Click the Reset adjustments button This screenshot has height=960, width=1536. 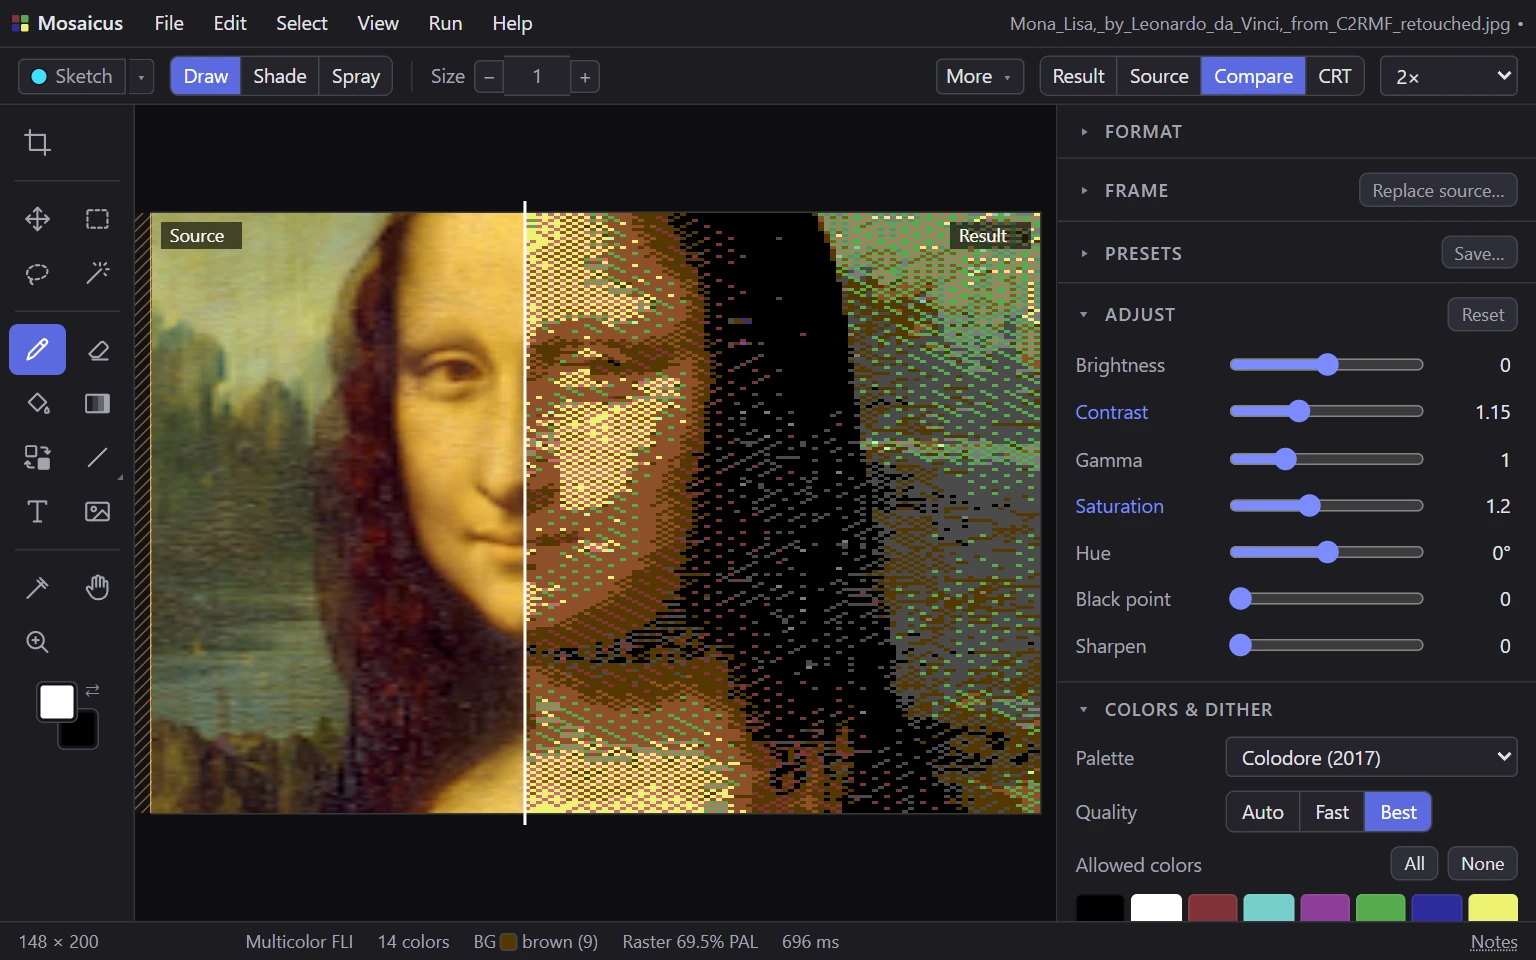tap(1482, 314)
